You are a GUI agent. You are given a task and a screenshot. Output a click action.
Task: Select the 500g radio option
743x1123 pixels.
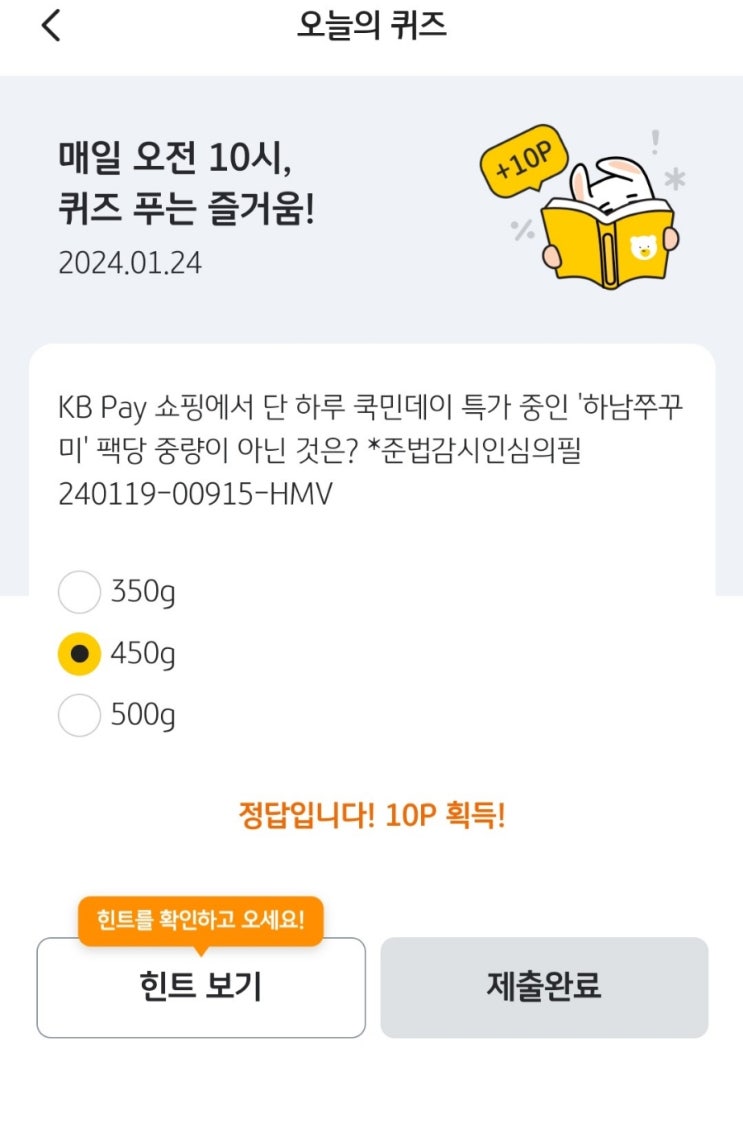pos(79,715)
